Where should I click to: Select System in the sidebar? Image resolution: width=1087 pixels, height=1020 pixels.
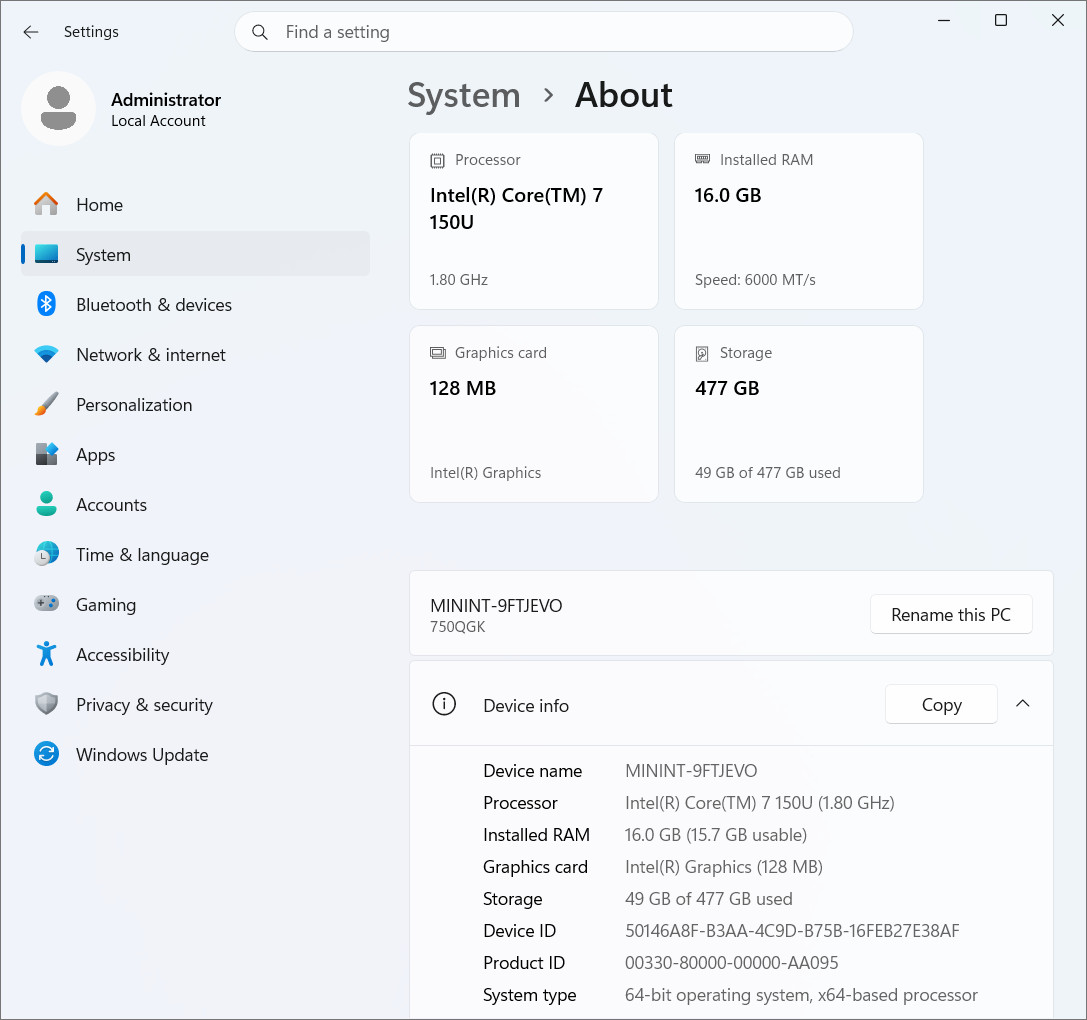click(195, 254)
